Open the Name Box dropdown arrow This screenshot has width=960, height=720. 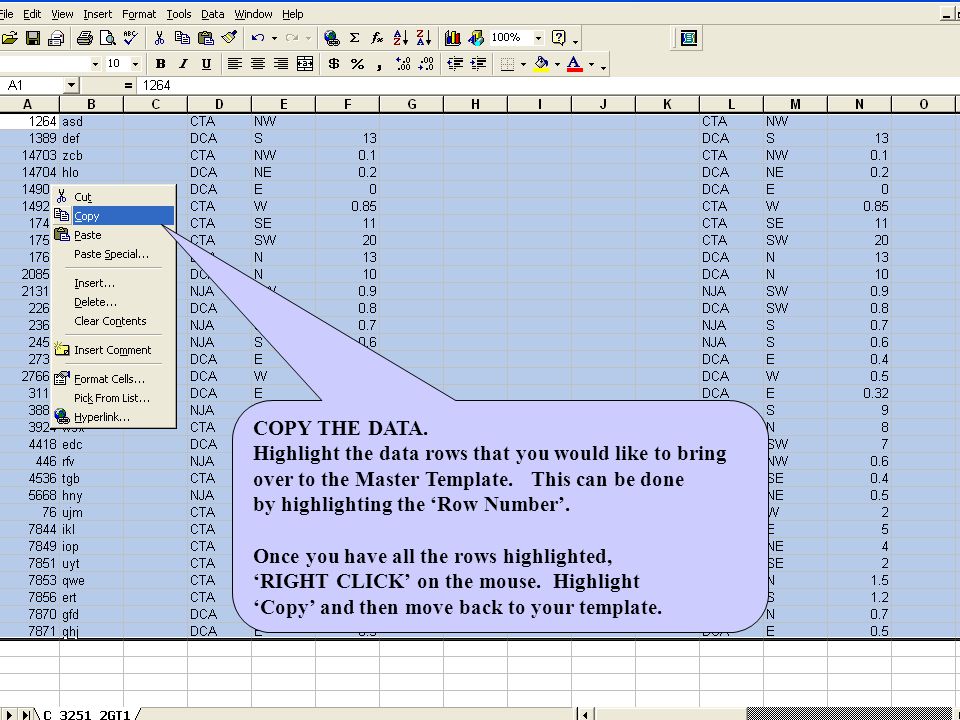coord(72,85)
